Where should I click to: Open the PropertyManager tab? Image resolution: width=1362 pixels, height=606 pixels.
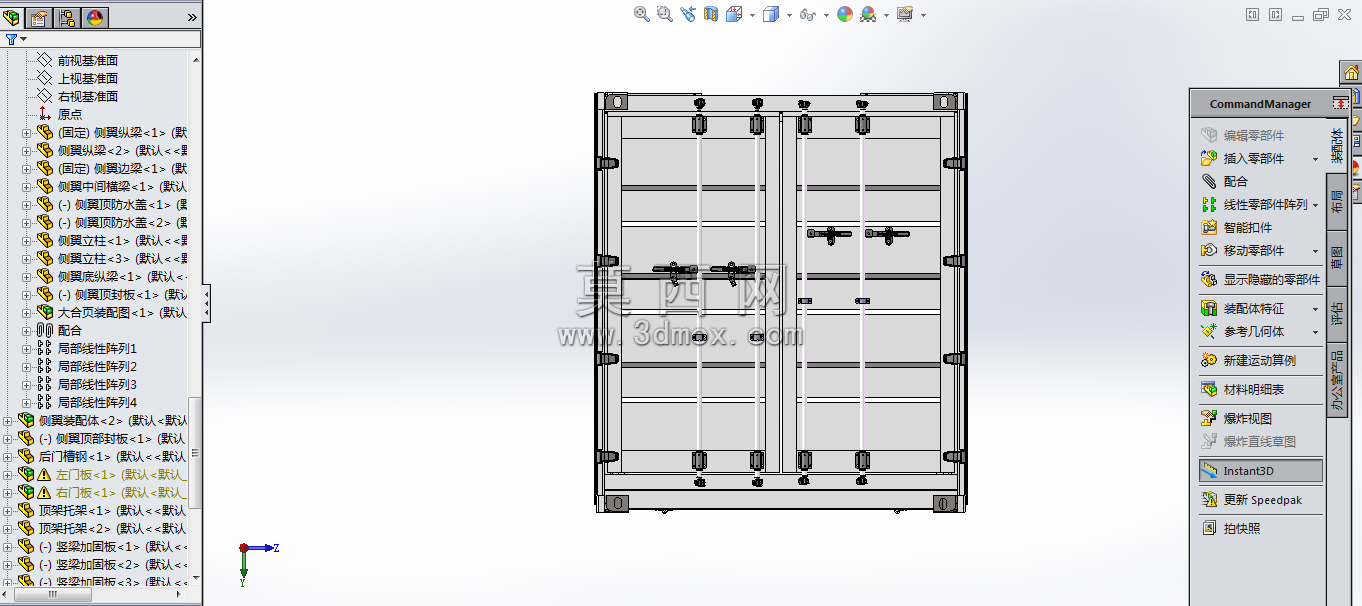(x=40, y=17)
